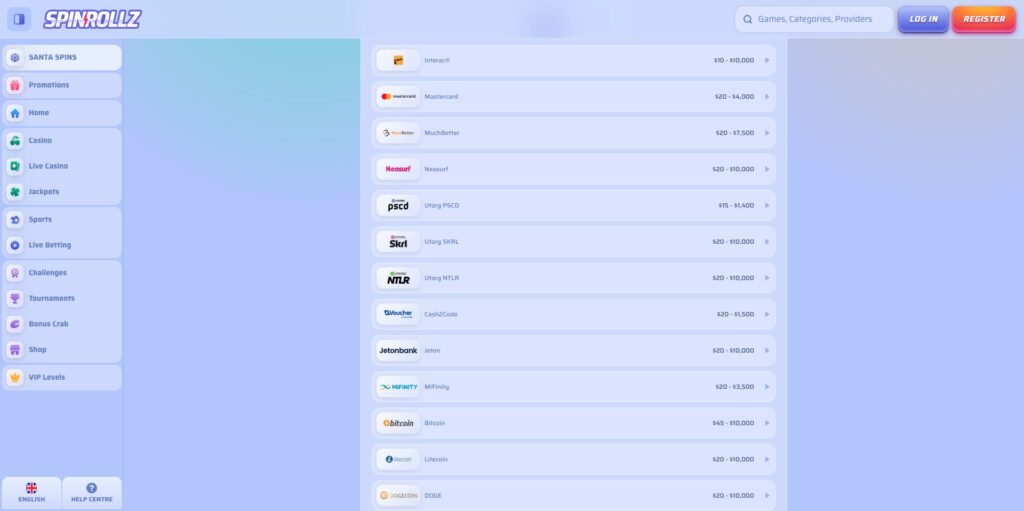
Task: Click the Bonus Crab icon
Action: [x=15, y=324]
